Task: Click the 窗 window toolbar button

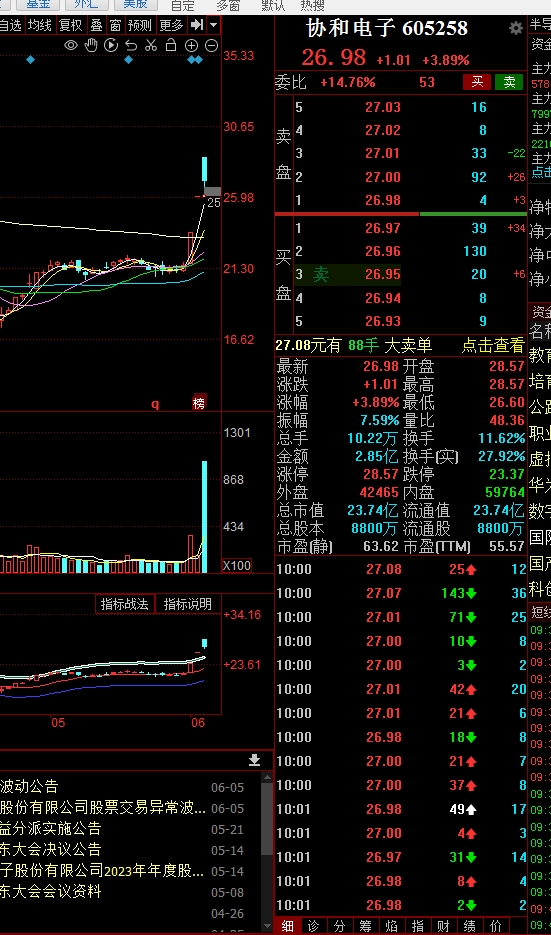Action: 116,25
